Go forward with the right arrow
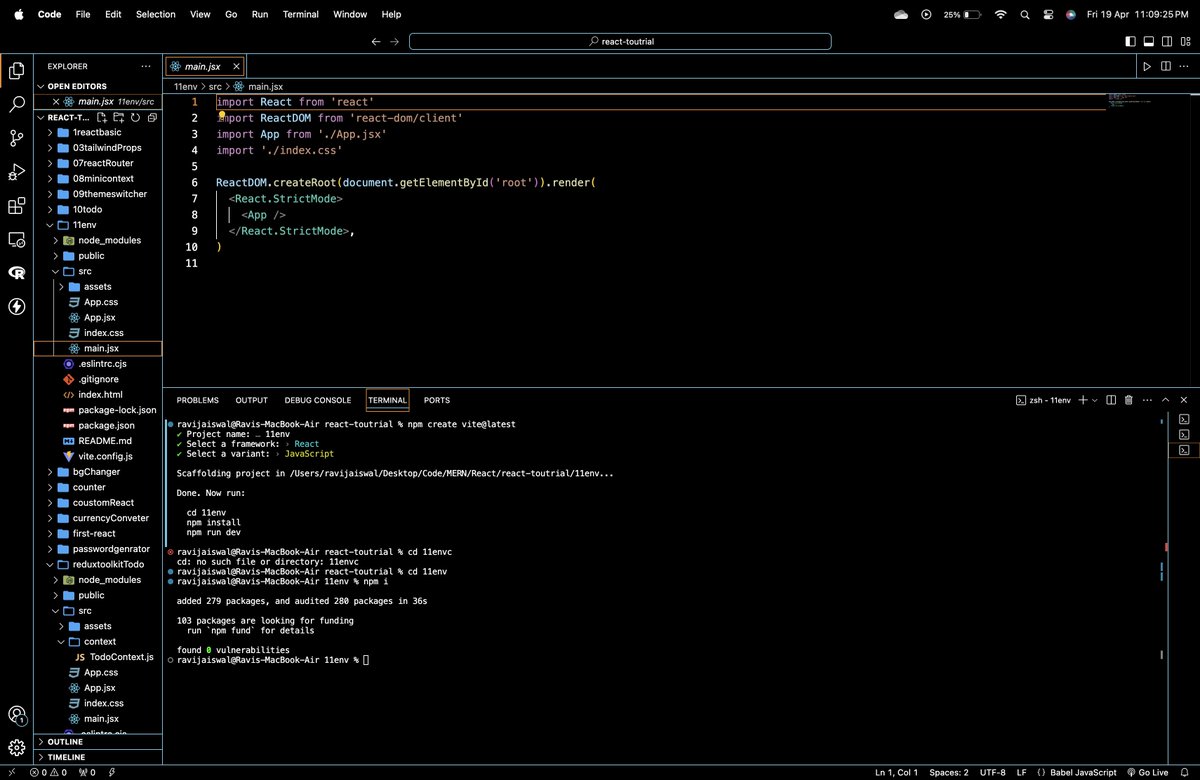Screen dimensions: 1200x780 click(395, 42)
